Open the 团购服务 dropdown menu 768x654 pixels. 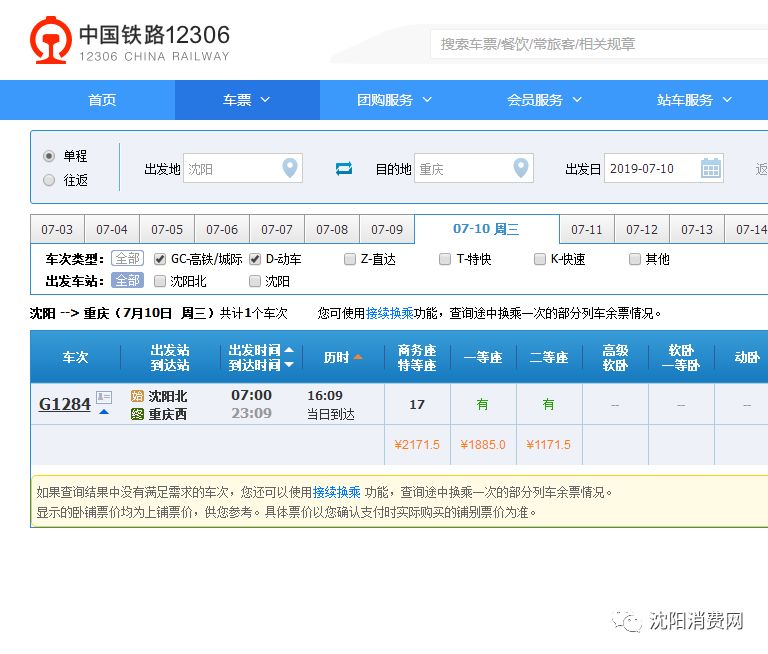point(394,100)
